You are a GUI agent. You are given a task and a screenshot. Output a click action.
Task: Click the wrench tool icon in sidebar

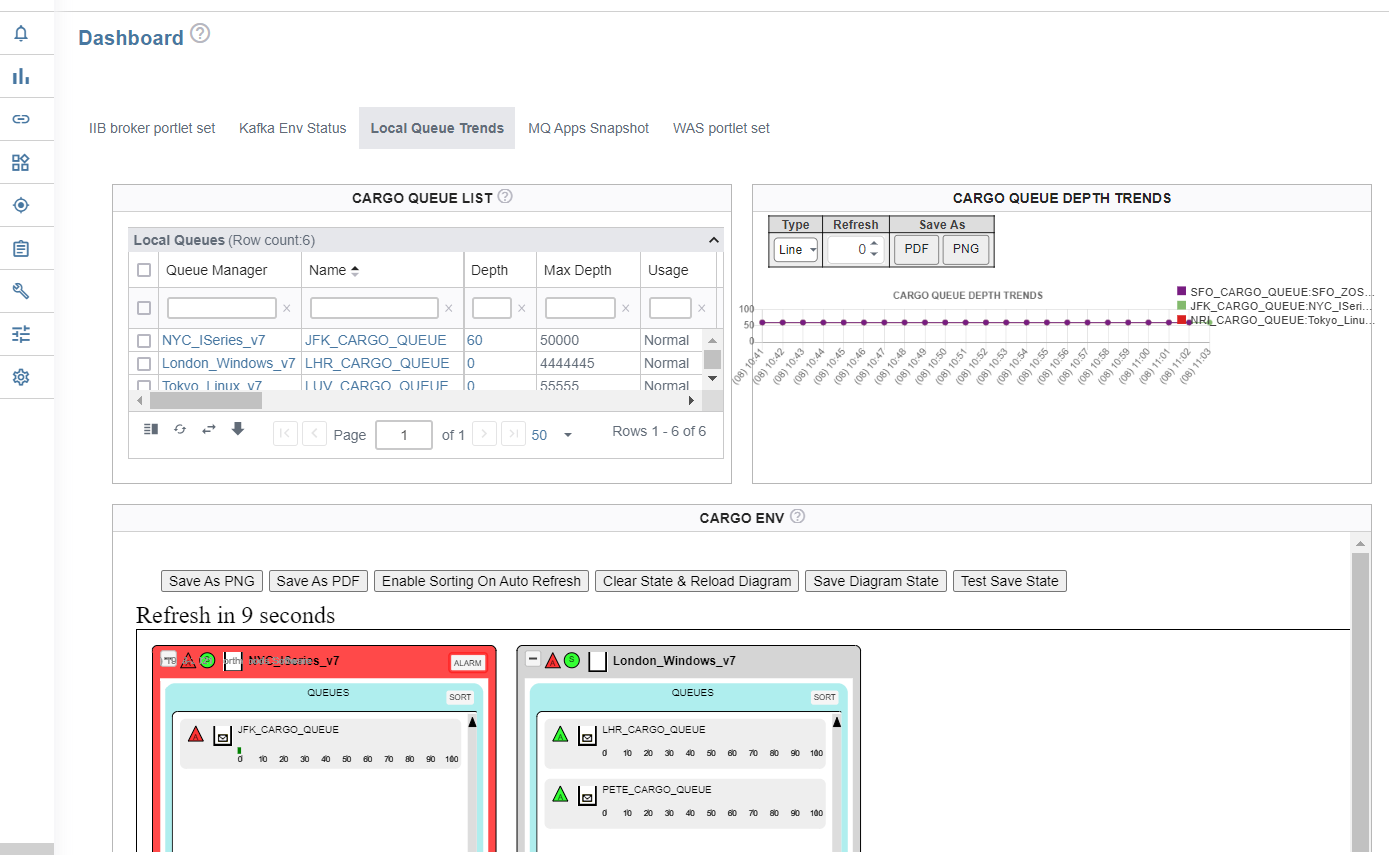pyautogui.click(x=21, y=290)
